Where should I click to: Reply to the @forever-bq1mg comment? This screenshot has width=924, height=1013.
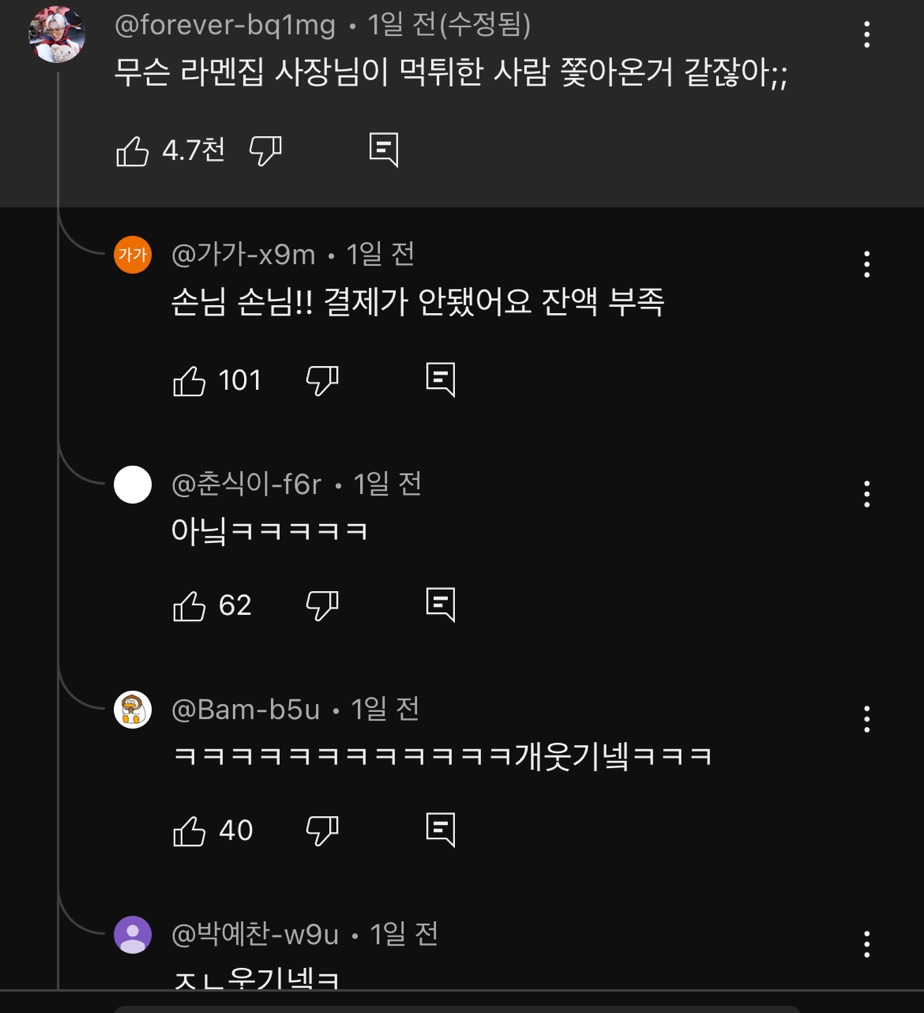pyautogui.click(x=384, y=149)
